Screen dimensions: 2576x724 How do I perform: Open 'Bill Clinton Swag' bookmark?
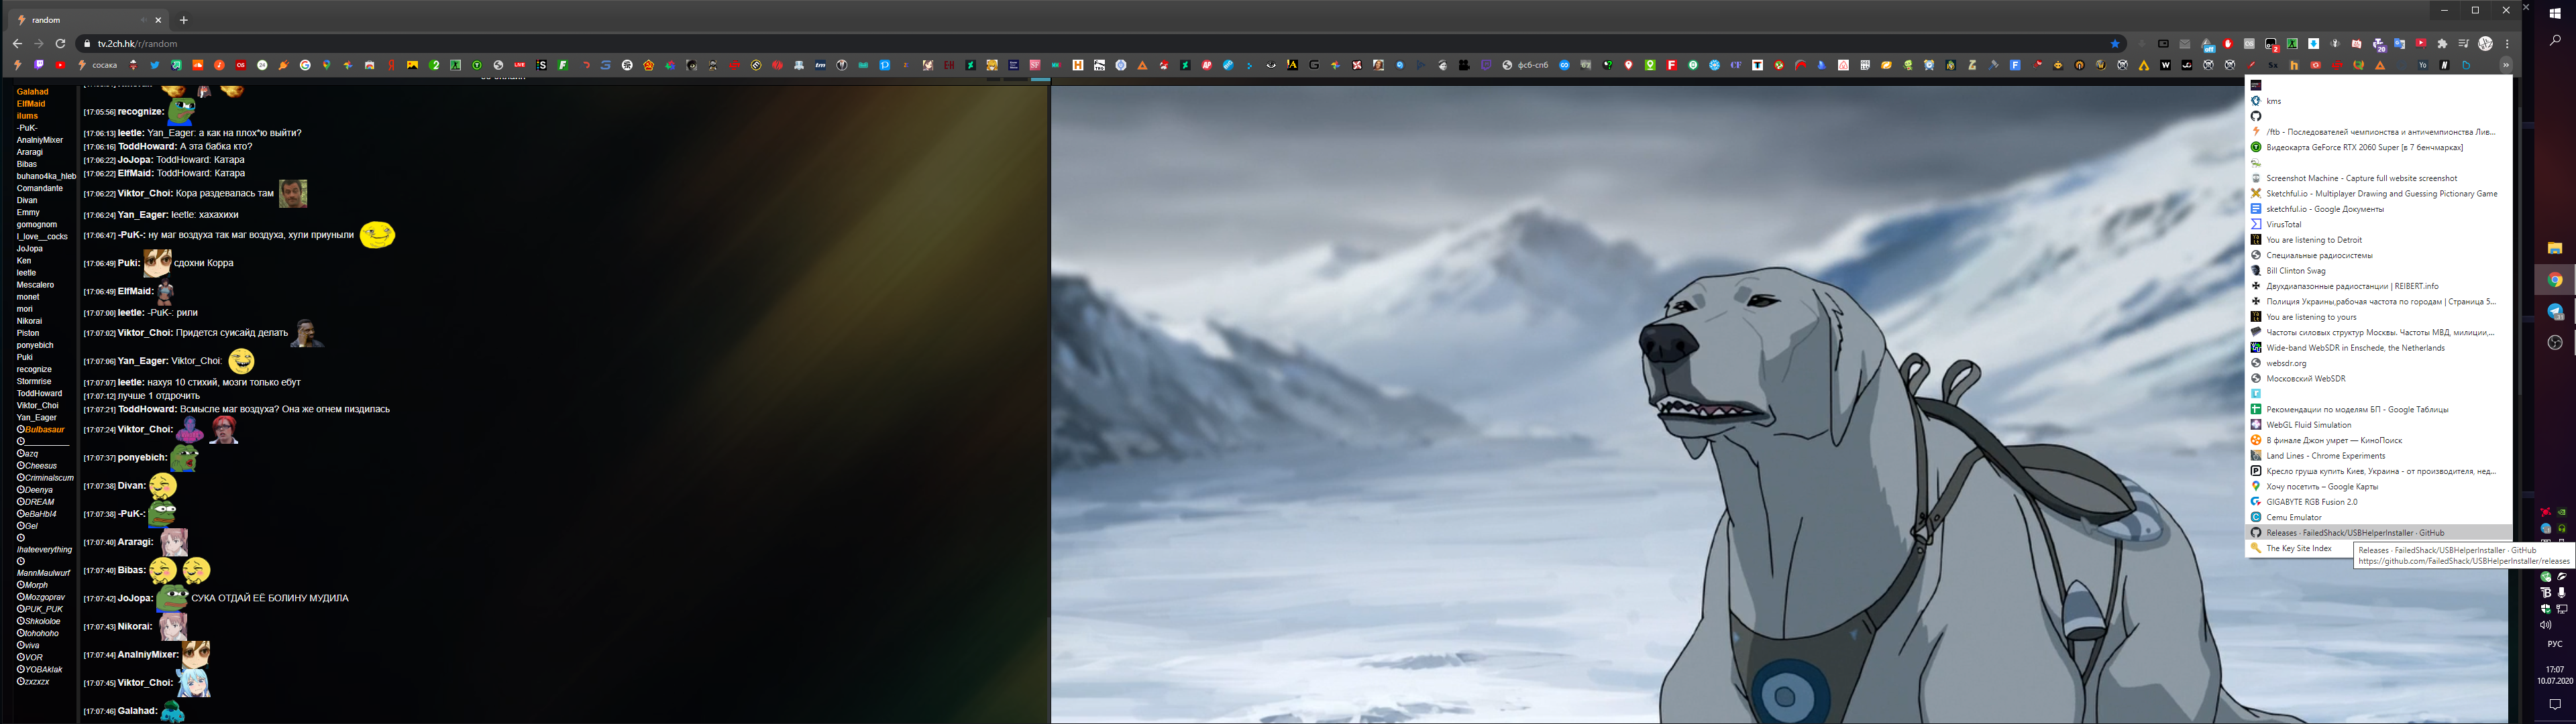coord(2379,271)
